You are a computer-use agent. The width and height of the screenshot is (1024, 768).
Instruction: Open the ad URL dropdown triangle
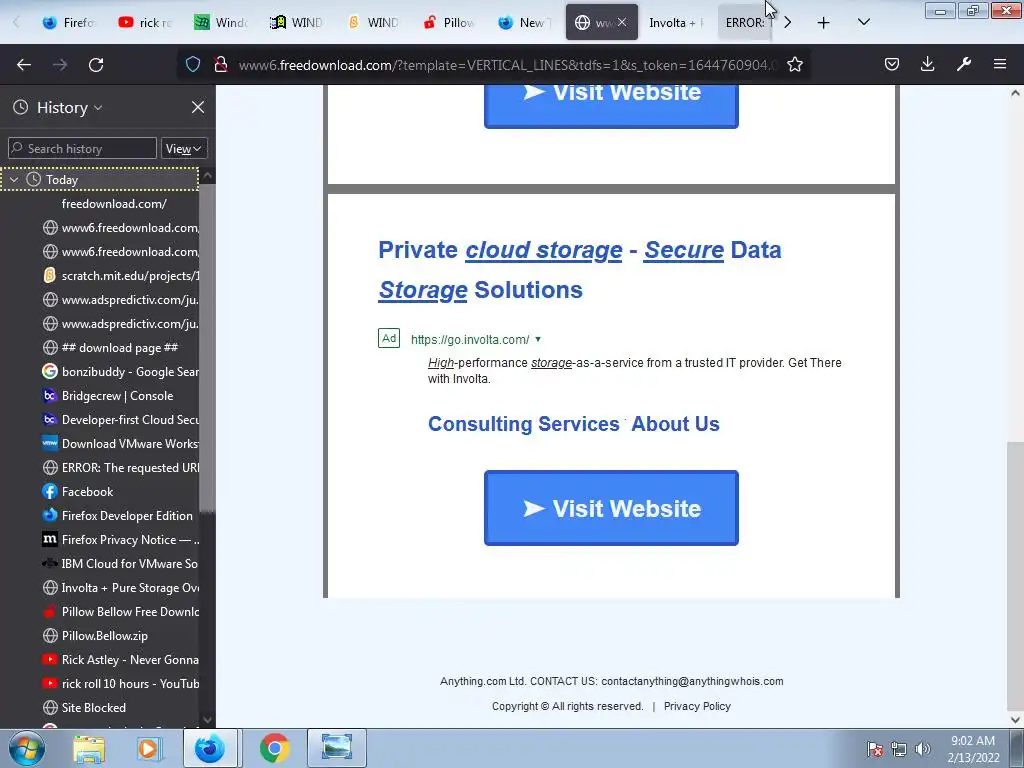click(x=538, y=339)
